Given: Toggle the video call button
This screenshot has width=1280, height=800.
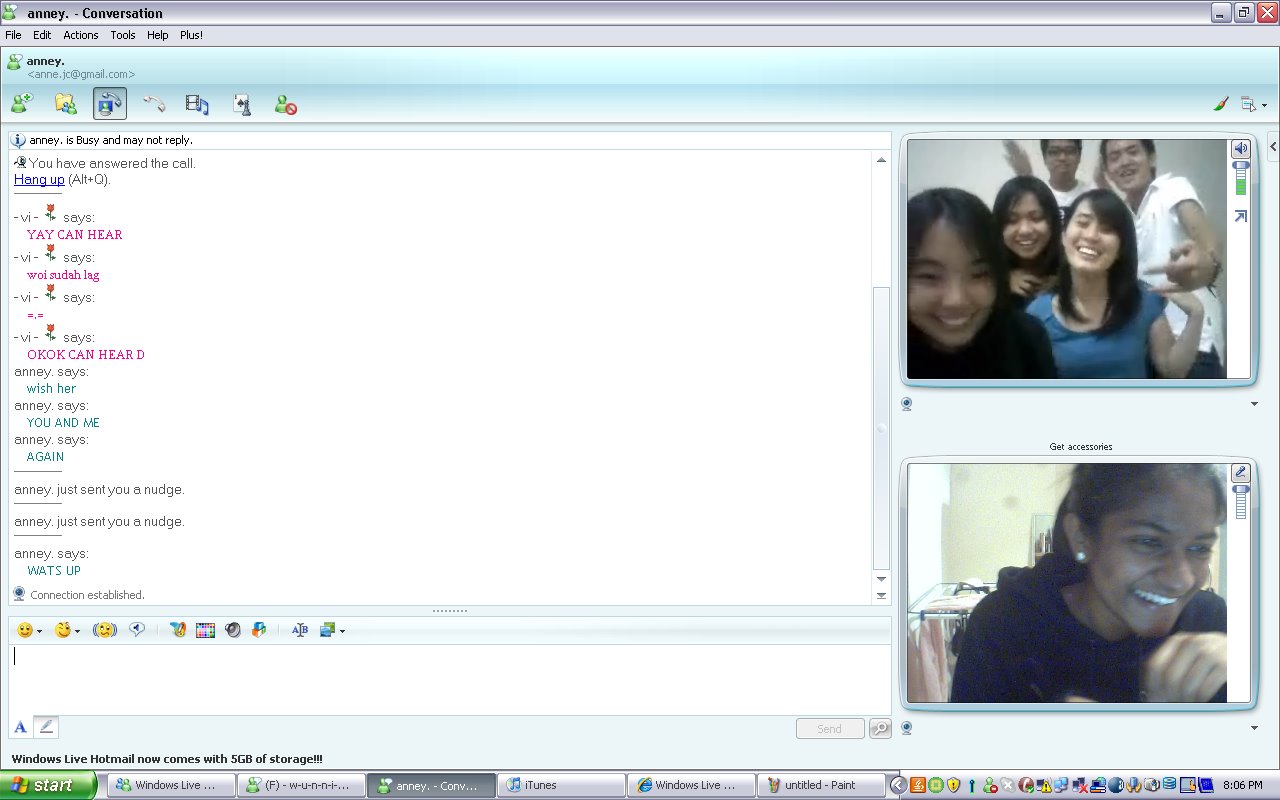Looking at the screenshot, I should point(110,103).
